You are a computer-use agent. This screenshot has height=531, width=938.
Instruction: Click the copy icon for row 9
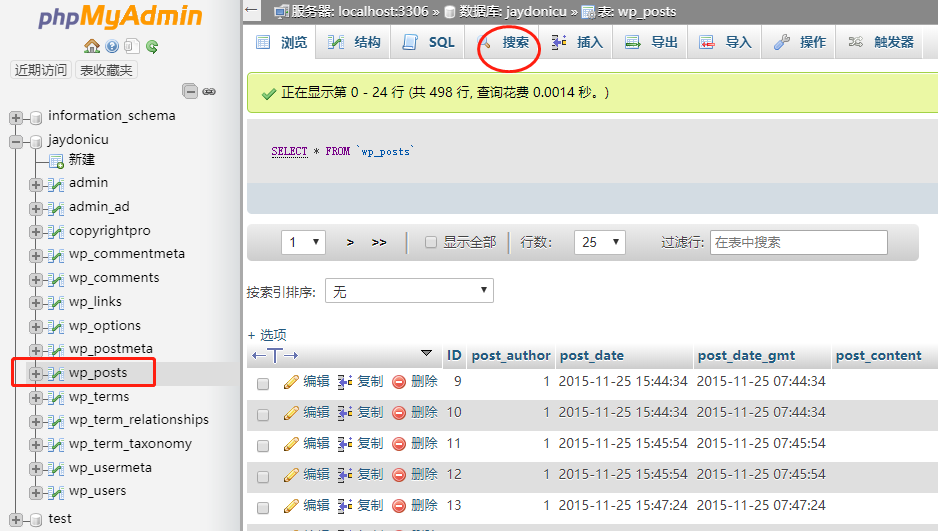[x=345, y=382]
